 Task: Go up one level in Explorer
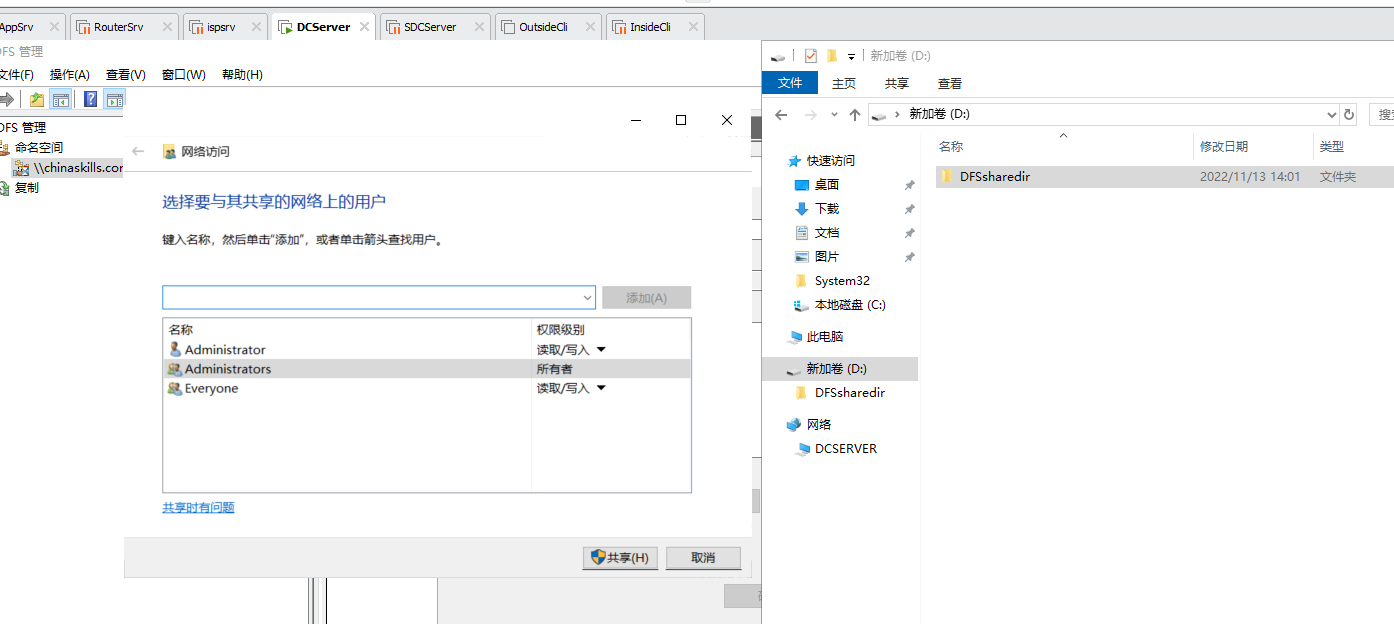(855, 115)
